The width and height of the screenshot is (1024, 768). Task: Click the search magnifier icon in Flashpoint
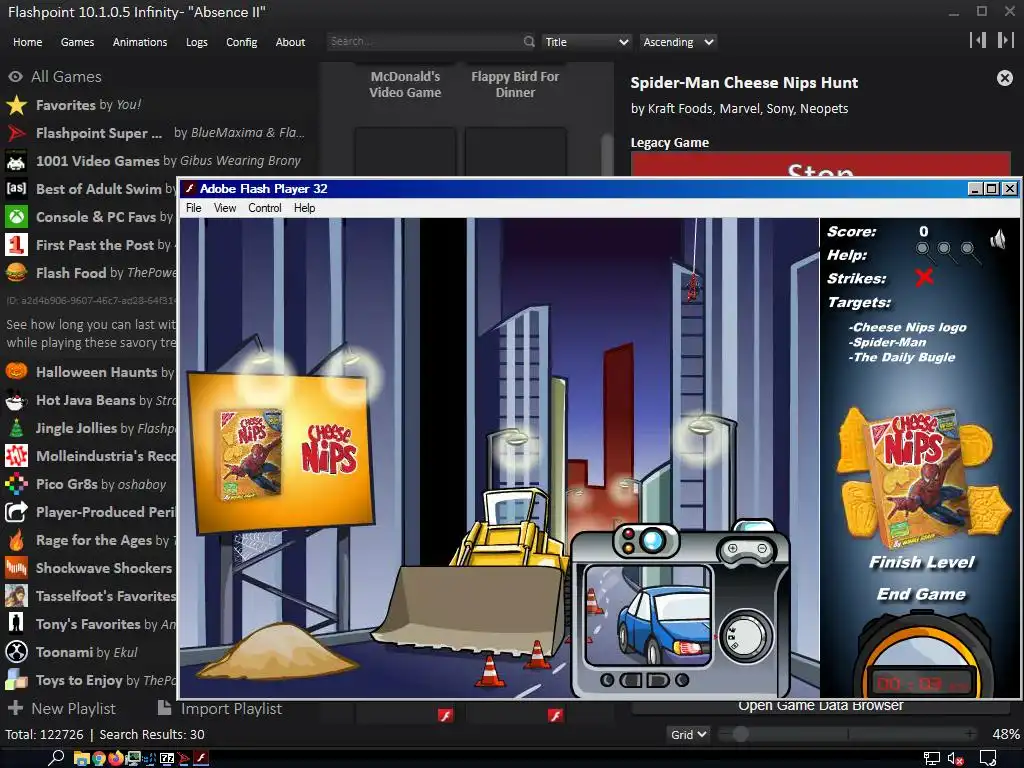click(x=529, y=42)
